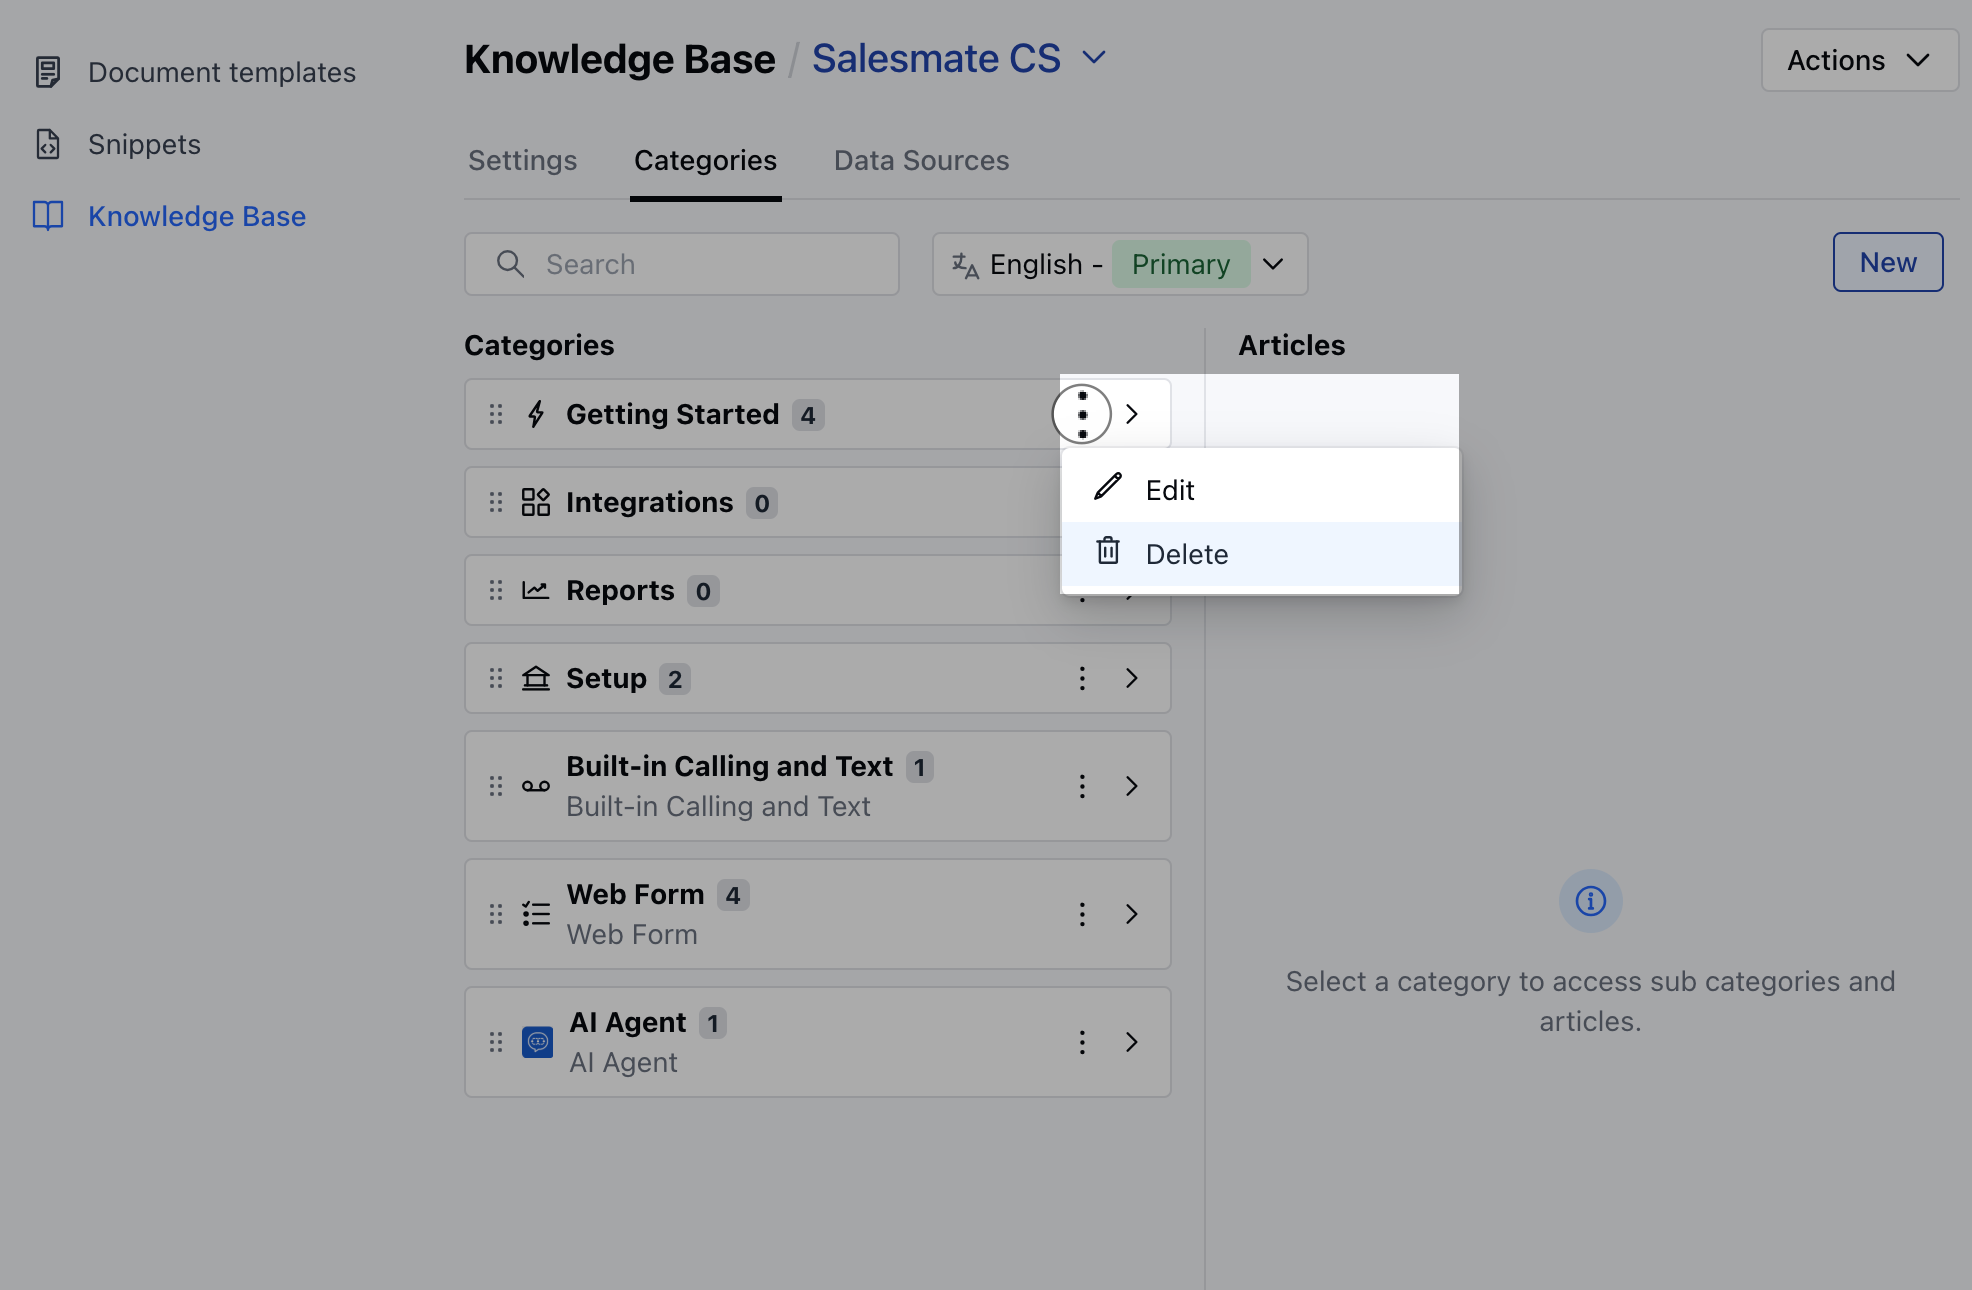Select Delete from the context menu

click(1186, 554)
